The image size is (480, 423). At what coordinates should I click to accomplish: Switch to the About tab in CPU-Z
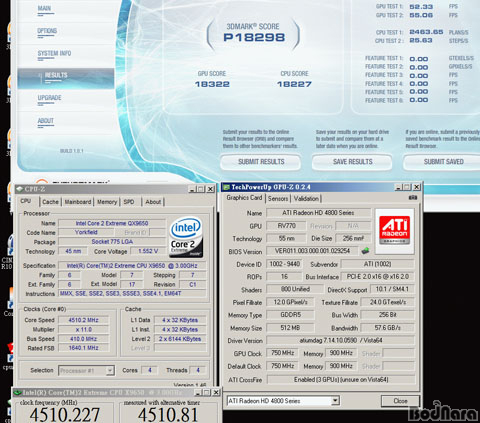point(153,202)
